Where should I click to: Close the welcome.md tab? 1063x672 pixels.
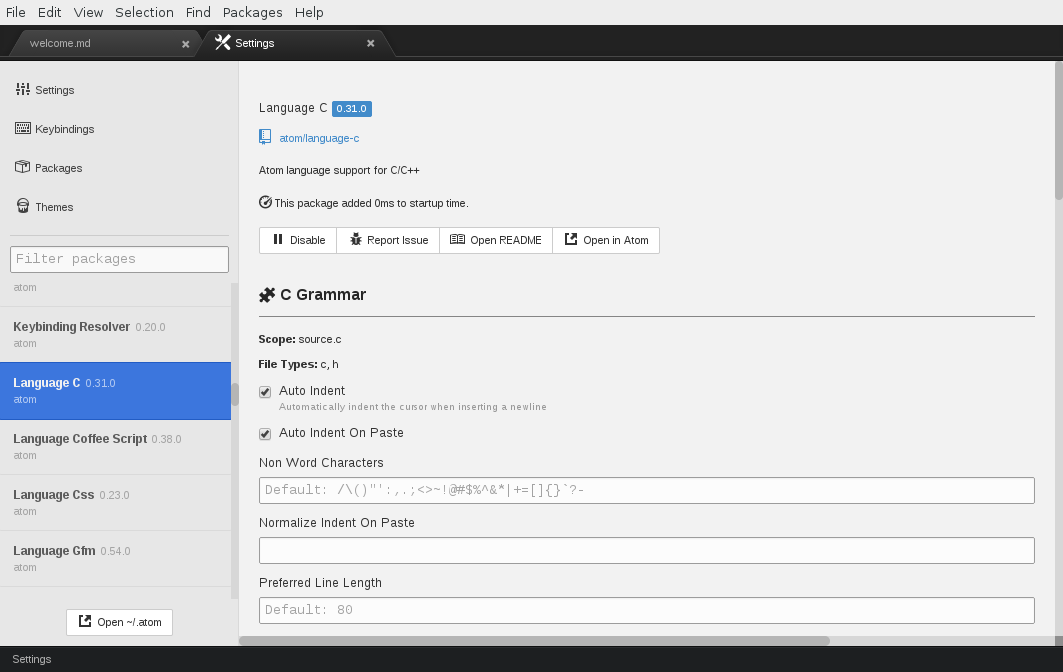[186, 44]
